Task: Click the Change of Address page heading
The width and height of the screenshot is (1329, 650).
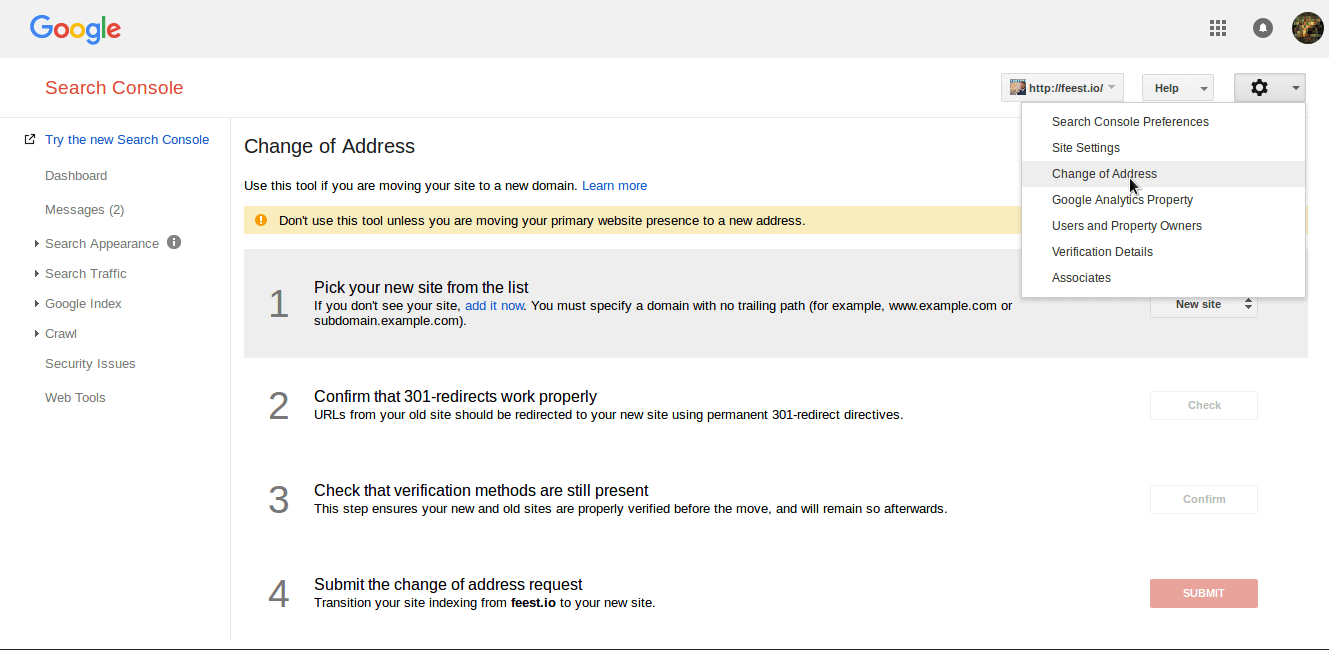Action: click(329, 146)
